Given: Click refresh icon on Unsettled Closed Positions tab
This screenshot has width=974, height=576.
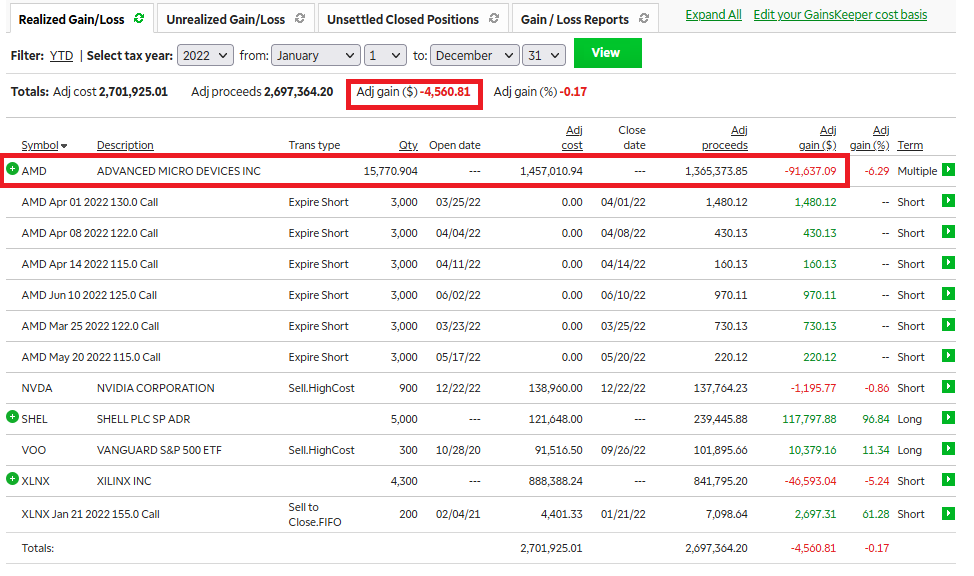Looking at the screenshot, I should (493, 19).
